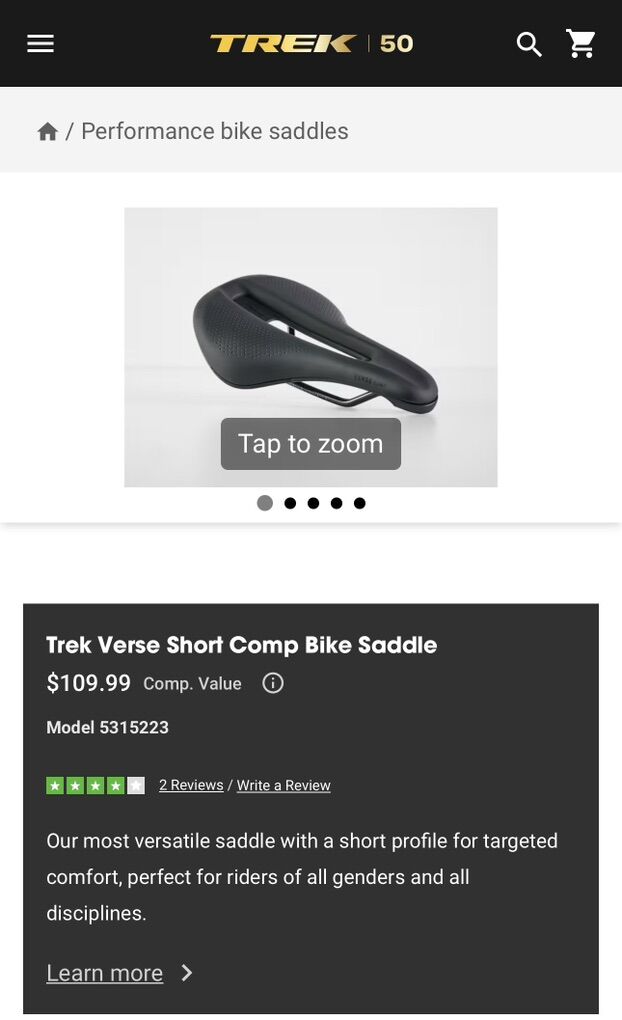Open the 2 Reviews link

[191, 785]
